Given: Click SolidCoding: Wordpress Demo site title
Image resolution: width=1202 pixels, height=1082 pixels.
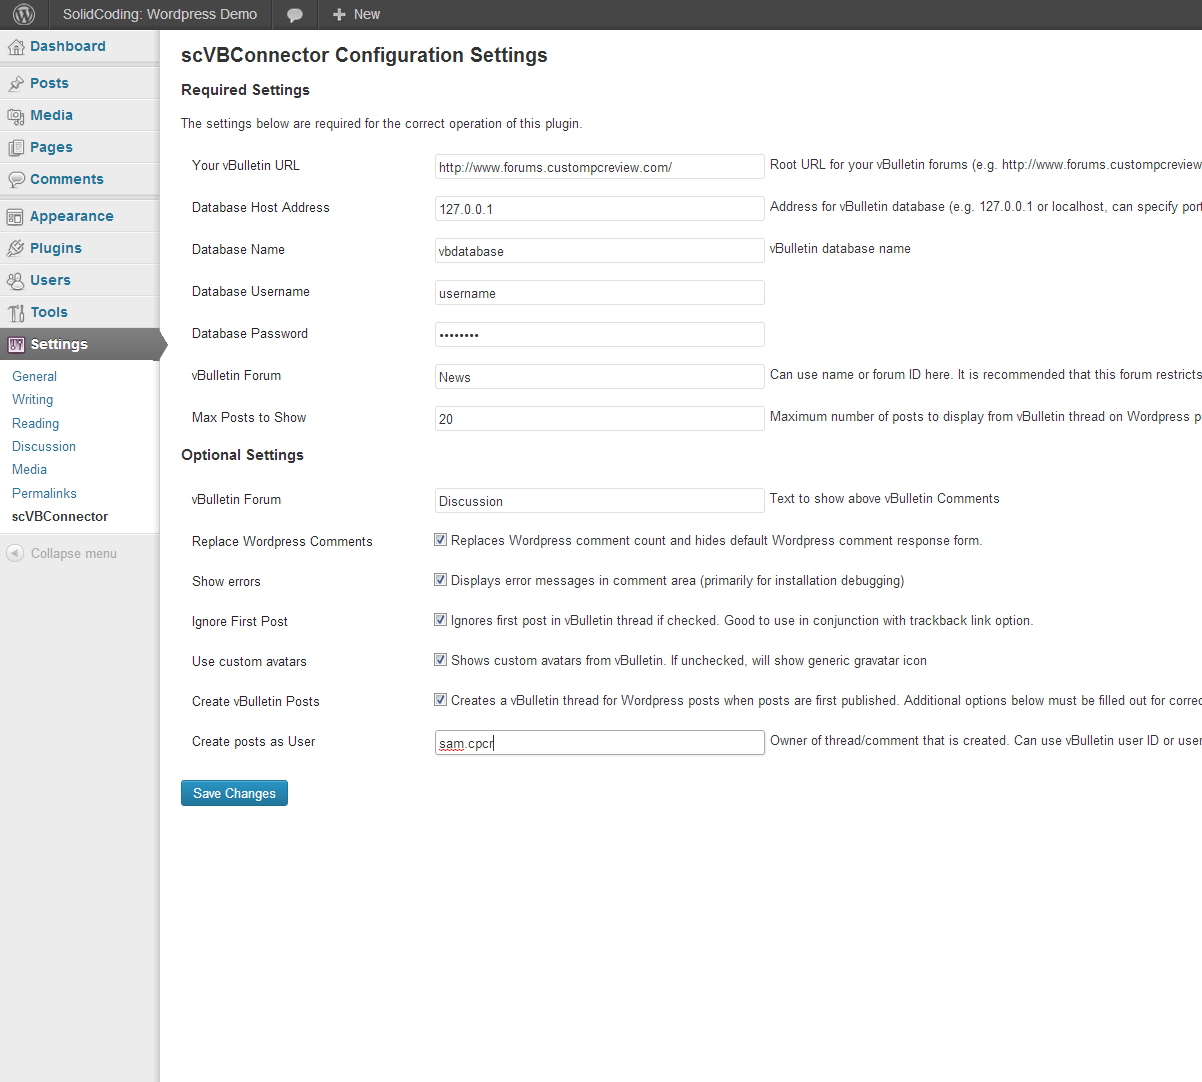Looking at the screenshot, I should 160,15.
